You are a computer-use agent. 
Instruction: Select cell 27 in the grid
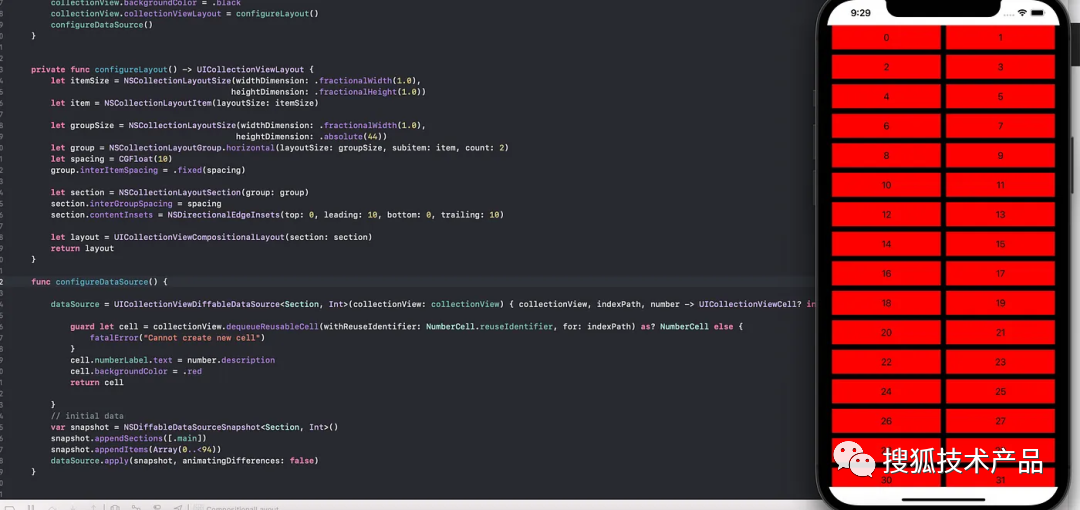click(x=1000, y=421)
